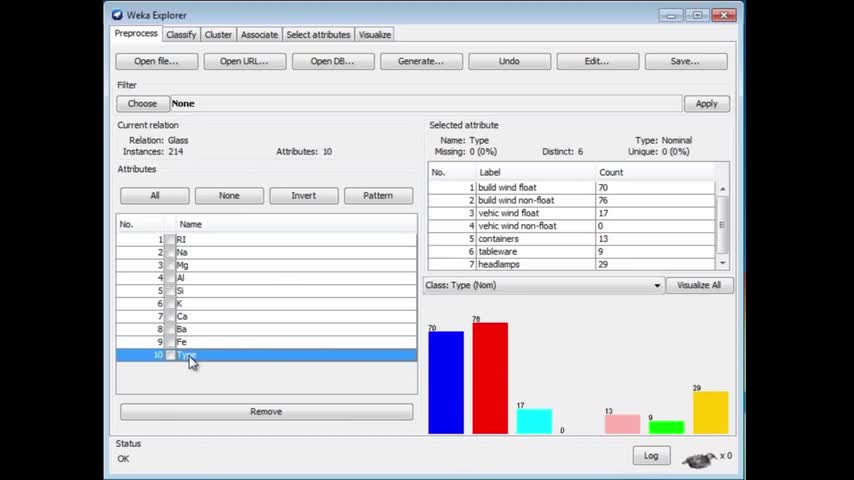
Task: Switch to the Cluster tab
Action: (x=218, y=34)
